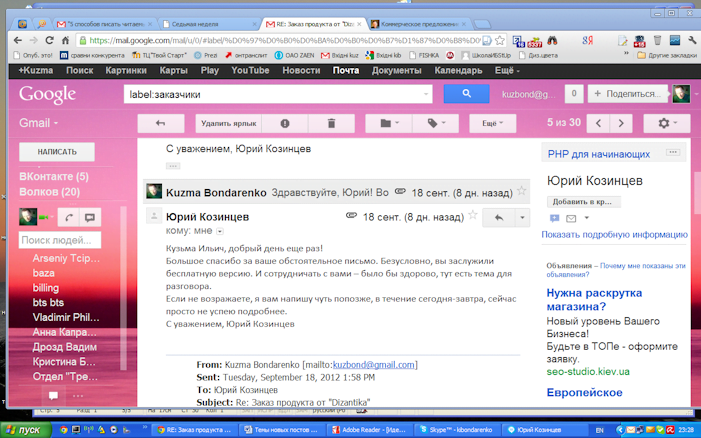Open Gmail settings gear menu
Image resolution: width=701 pixels, height=438 pixels.
(667, 123)
